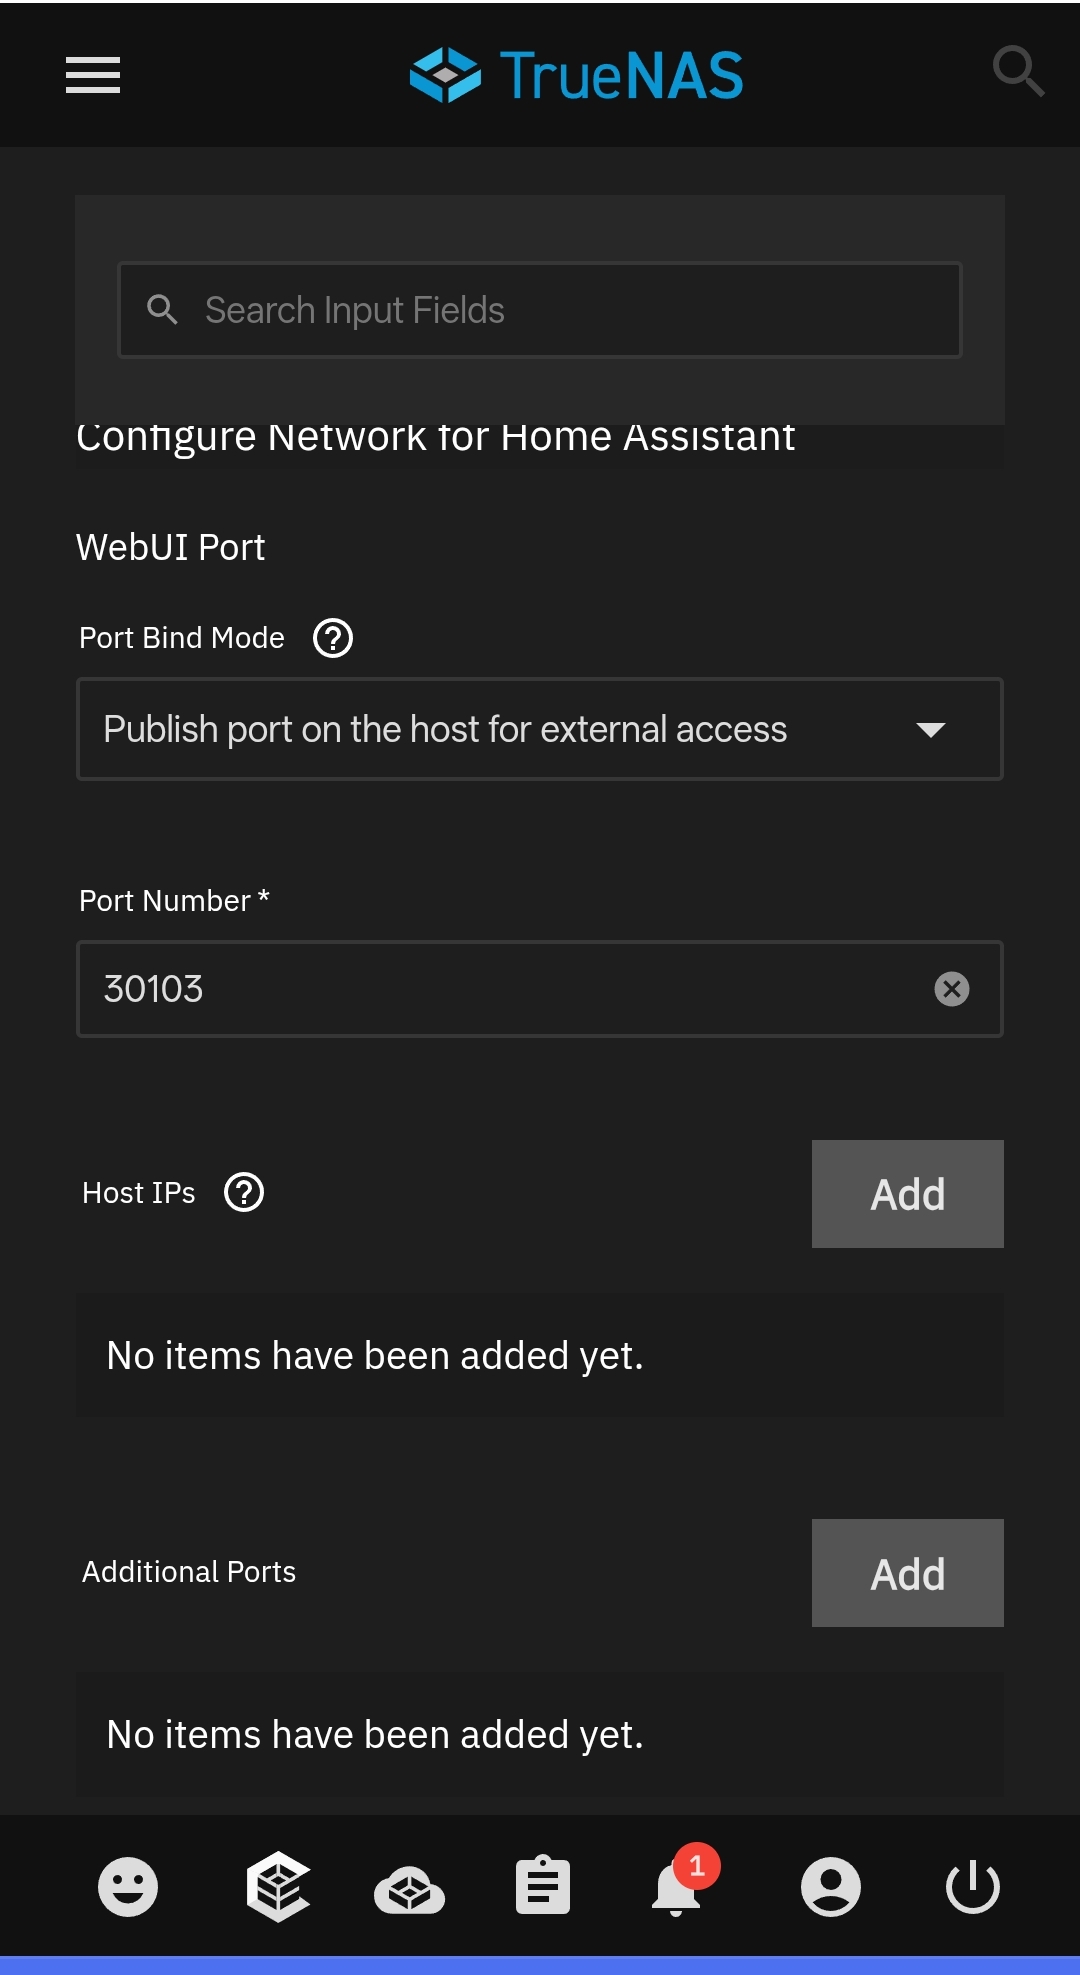
Task: Click the Port Bind Mode help icon
Action: pyautogui.click(x=333, y=638)
